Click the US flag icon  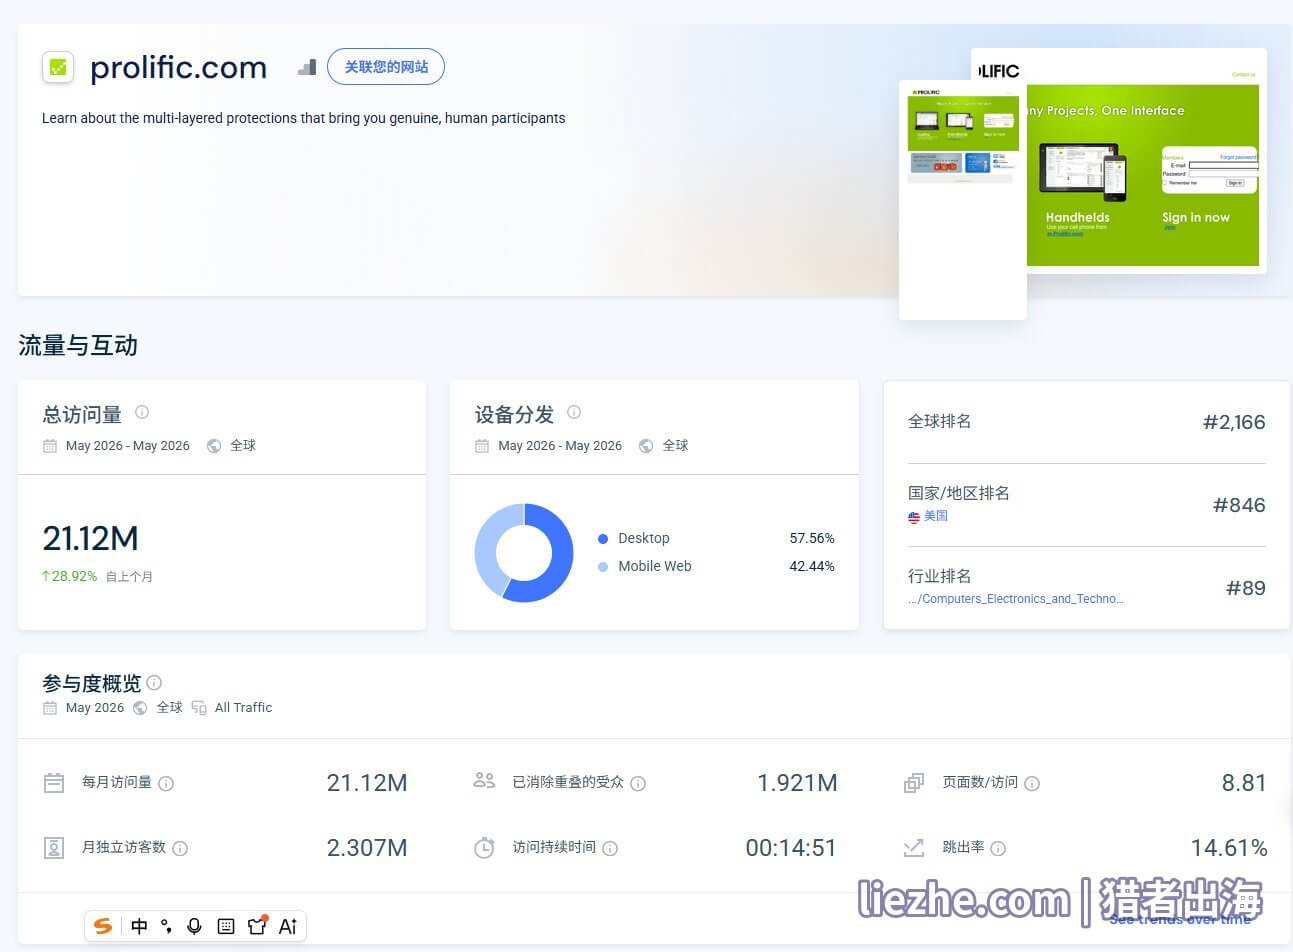click(914, 517)
